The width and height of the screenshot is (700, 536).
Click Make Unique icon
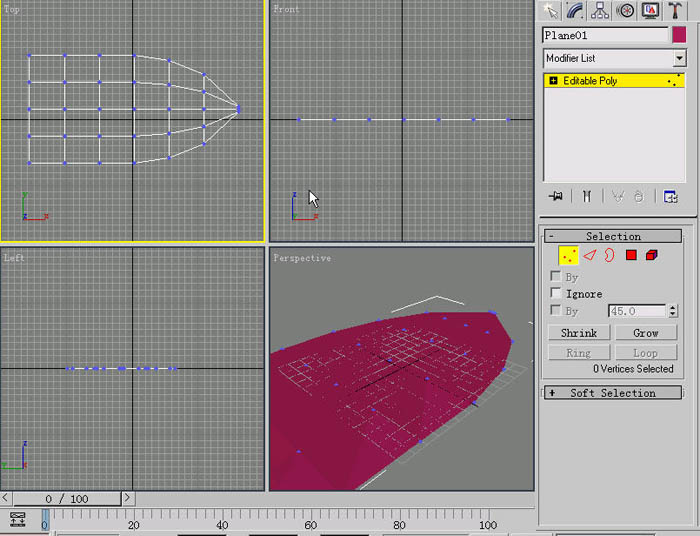click(x=618, y=196)
